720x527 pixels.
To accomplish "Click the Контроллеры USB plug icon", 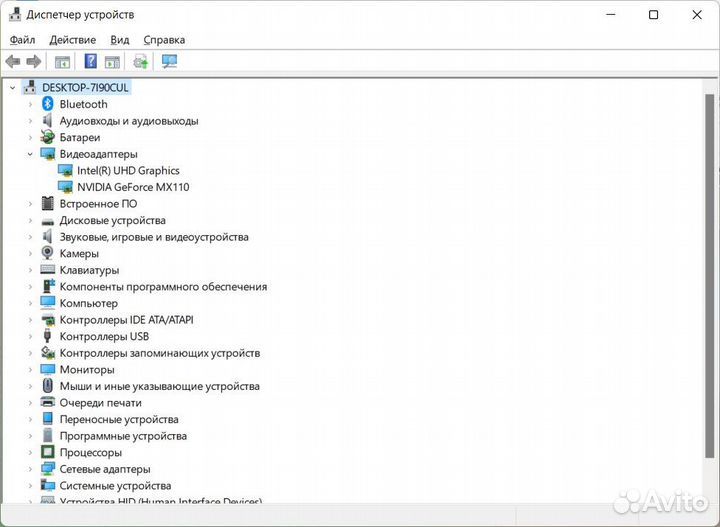I will tap(47, 336).
